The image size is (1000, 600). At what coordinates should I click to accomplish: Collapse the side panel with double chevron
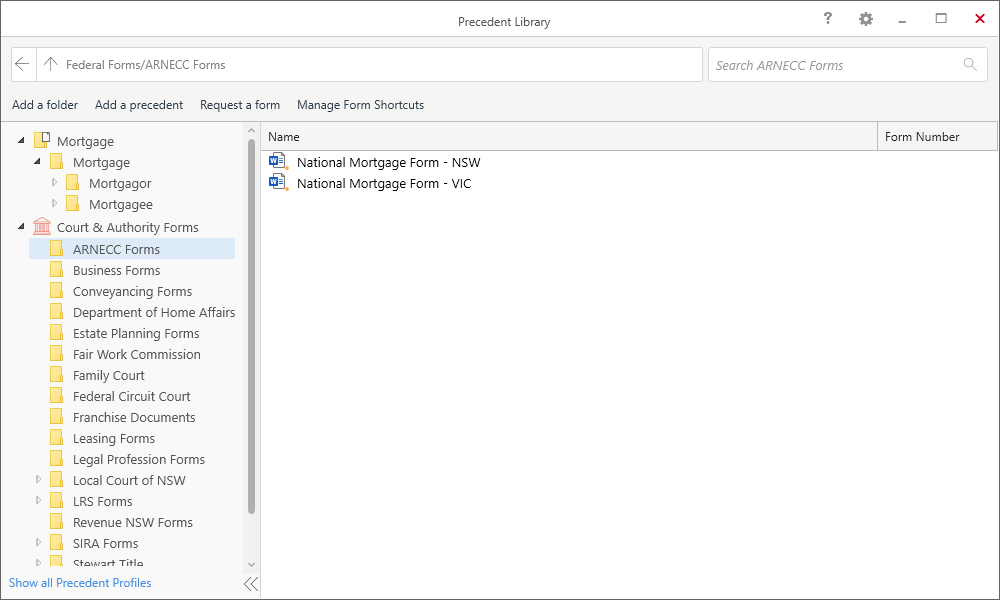tap(251, 583)
